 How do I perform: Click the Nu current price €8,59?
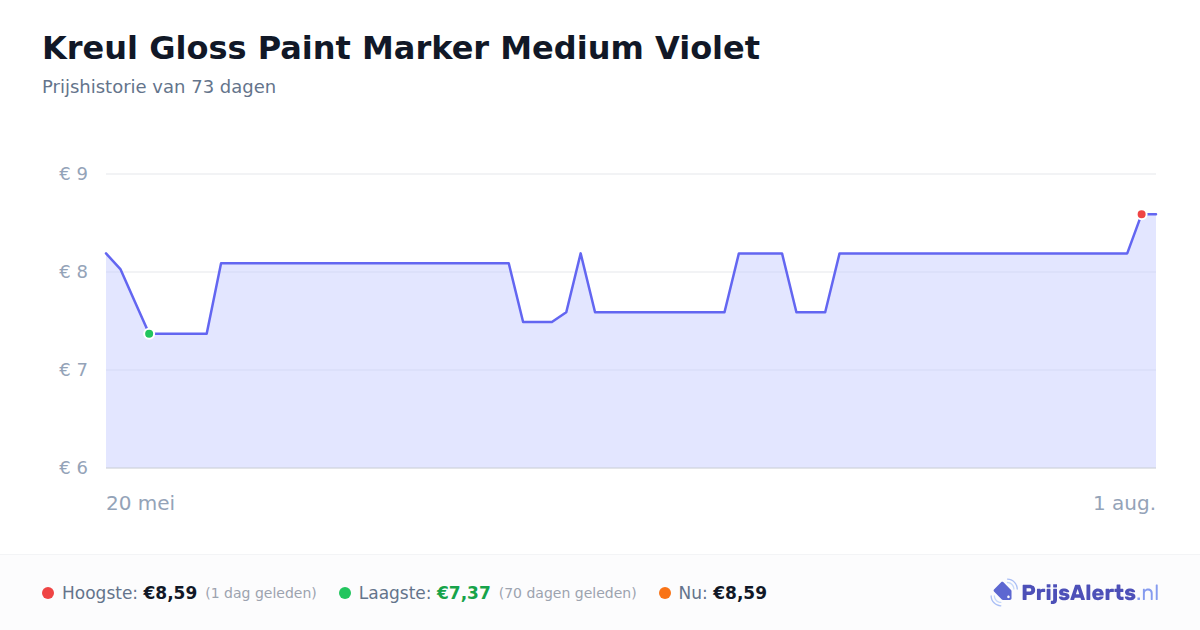point(740,593)
